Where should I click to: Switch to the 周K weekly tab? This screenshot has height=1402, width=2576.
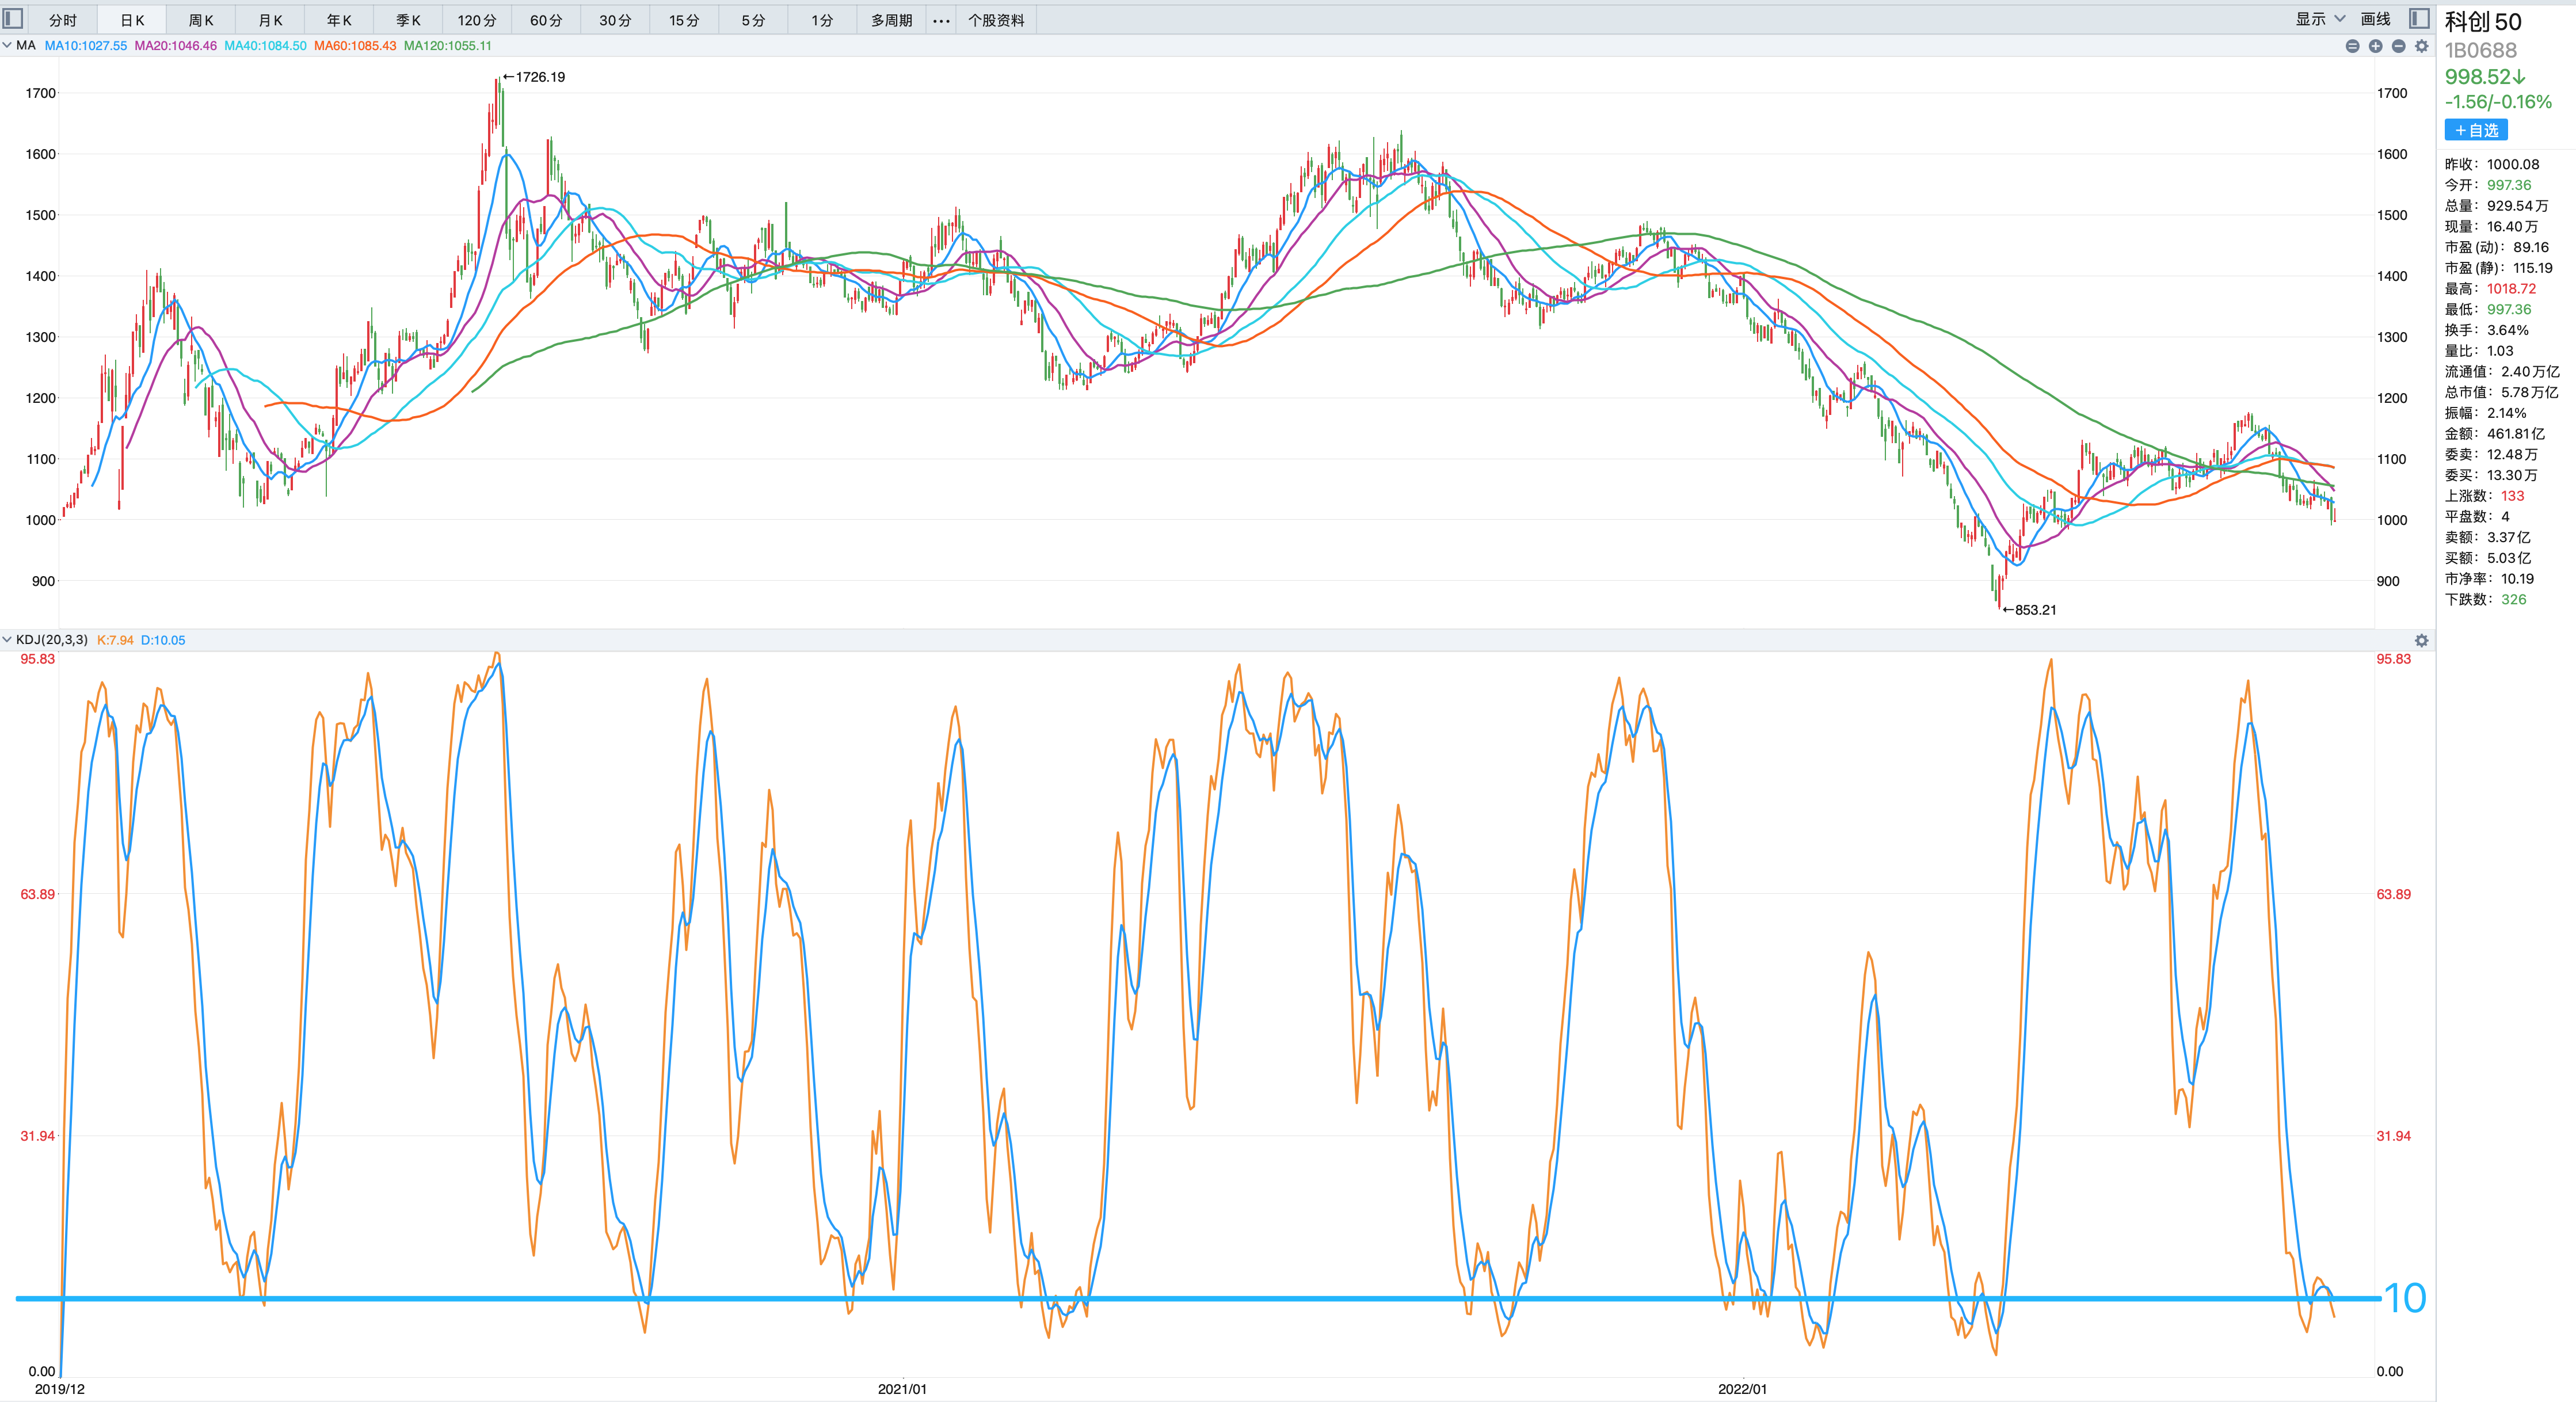coord(201,20)
